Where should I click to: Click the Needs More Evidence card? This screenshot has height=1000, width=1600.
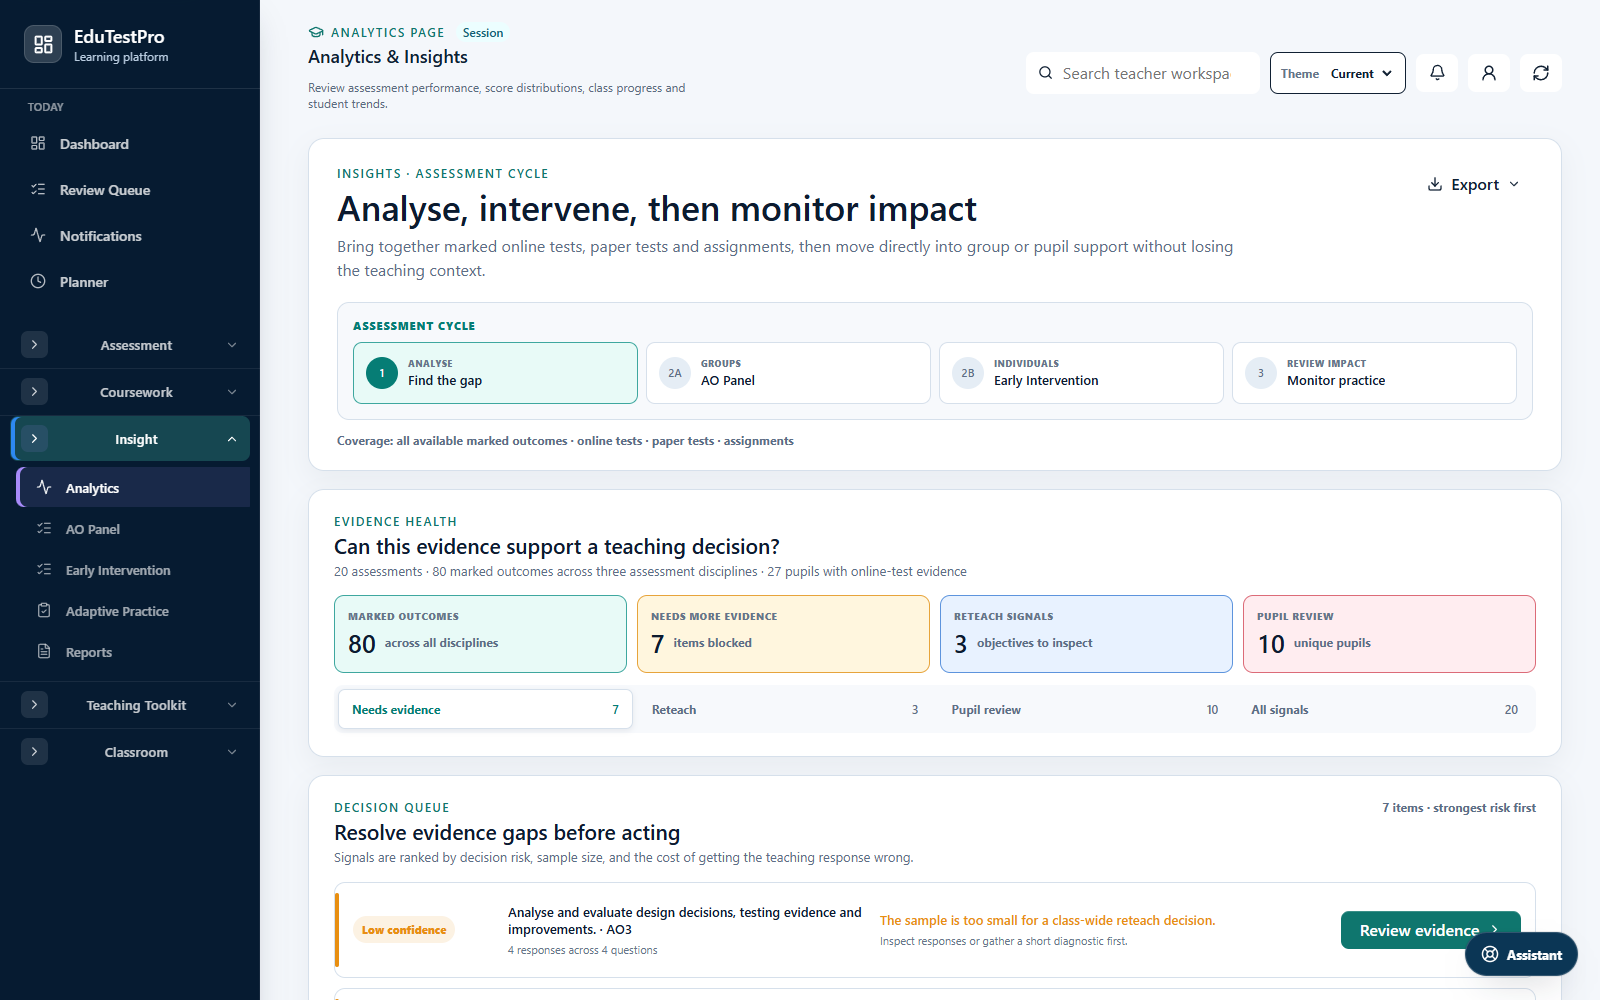[783, 634]
